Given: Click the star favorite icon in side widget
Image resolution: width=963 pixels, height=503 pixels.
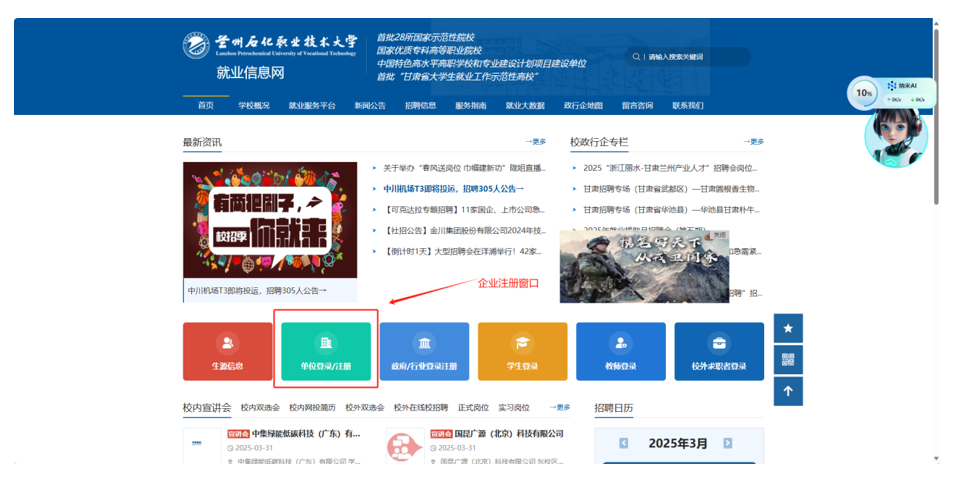Looking at the screenshot, I should pos(788,328).
